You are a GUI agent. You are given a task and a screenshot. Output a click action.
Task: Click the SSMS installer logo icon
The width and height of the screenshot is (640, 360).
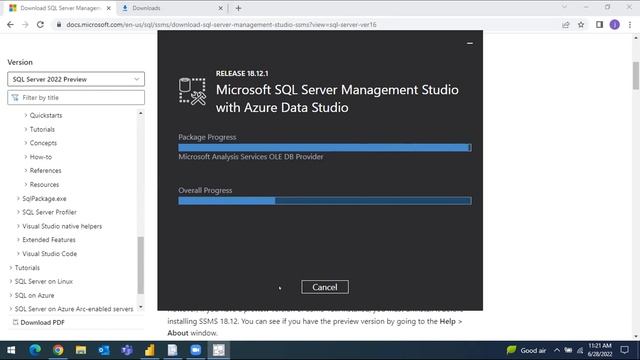click(192, 91)
